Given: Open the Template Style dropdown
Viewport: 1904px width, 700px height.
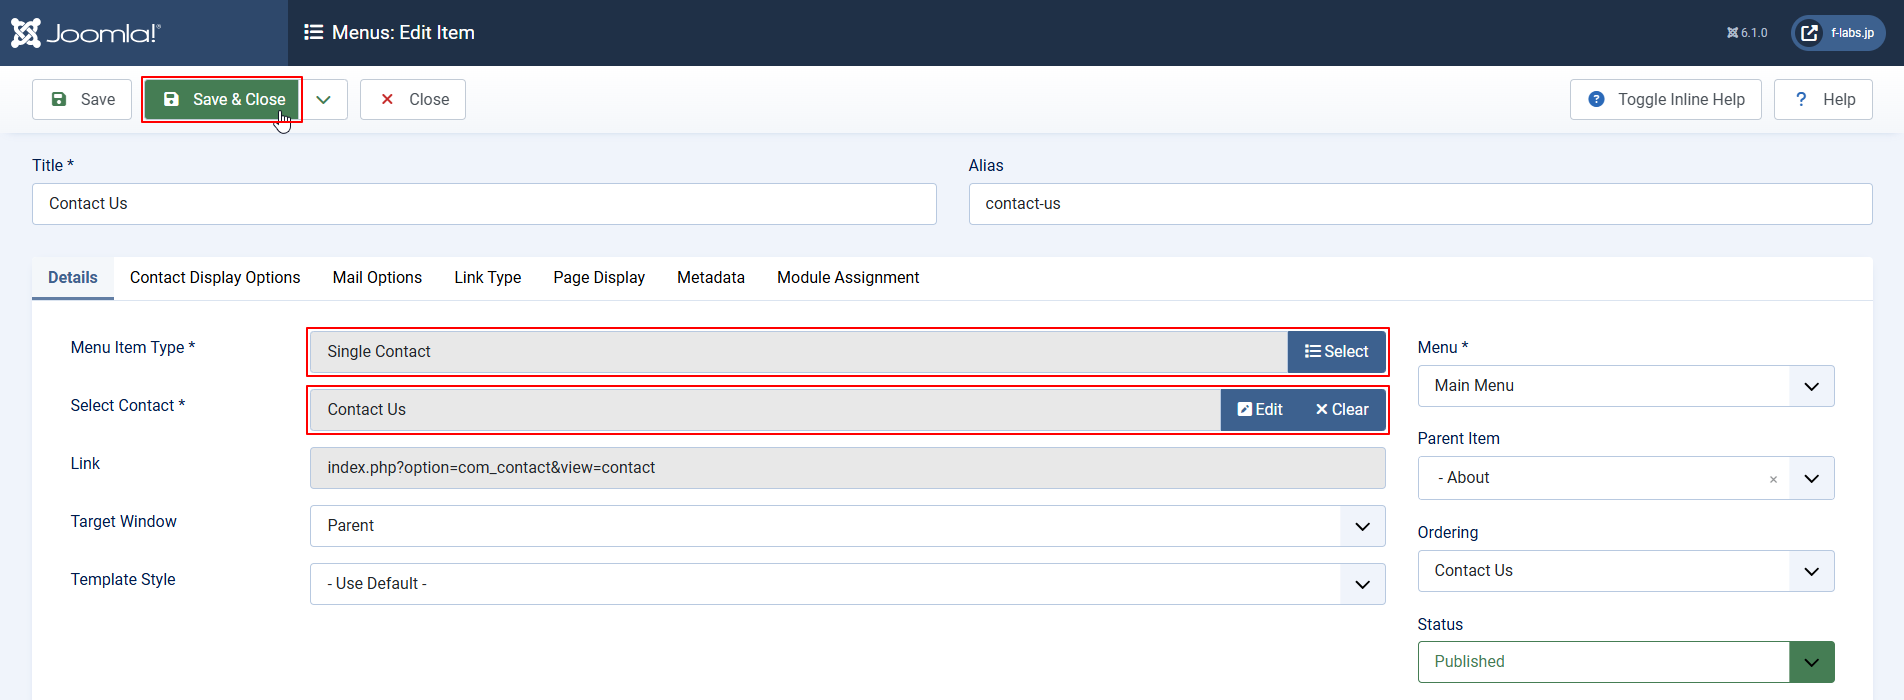Looking at the screenshot, I should (x=848, y=584).
